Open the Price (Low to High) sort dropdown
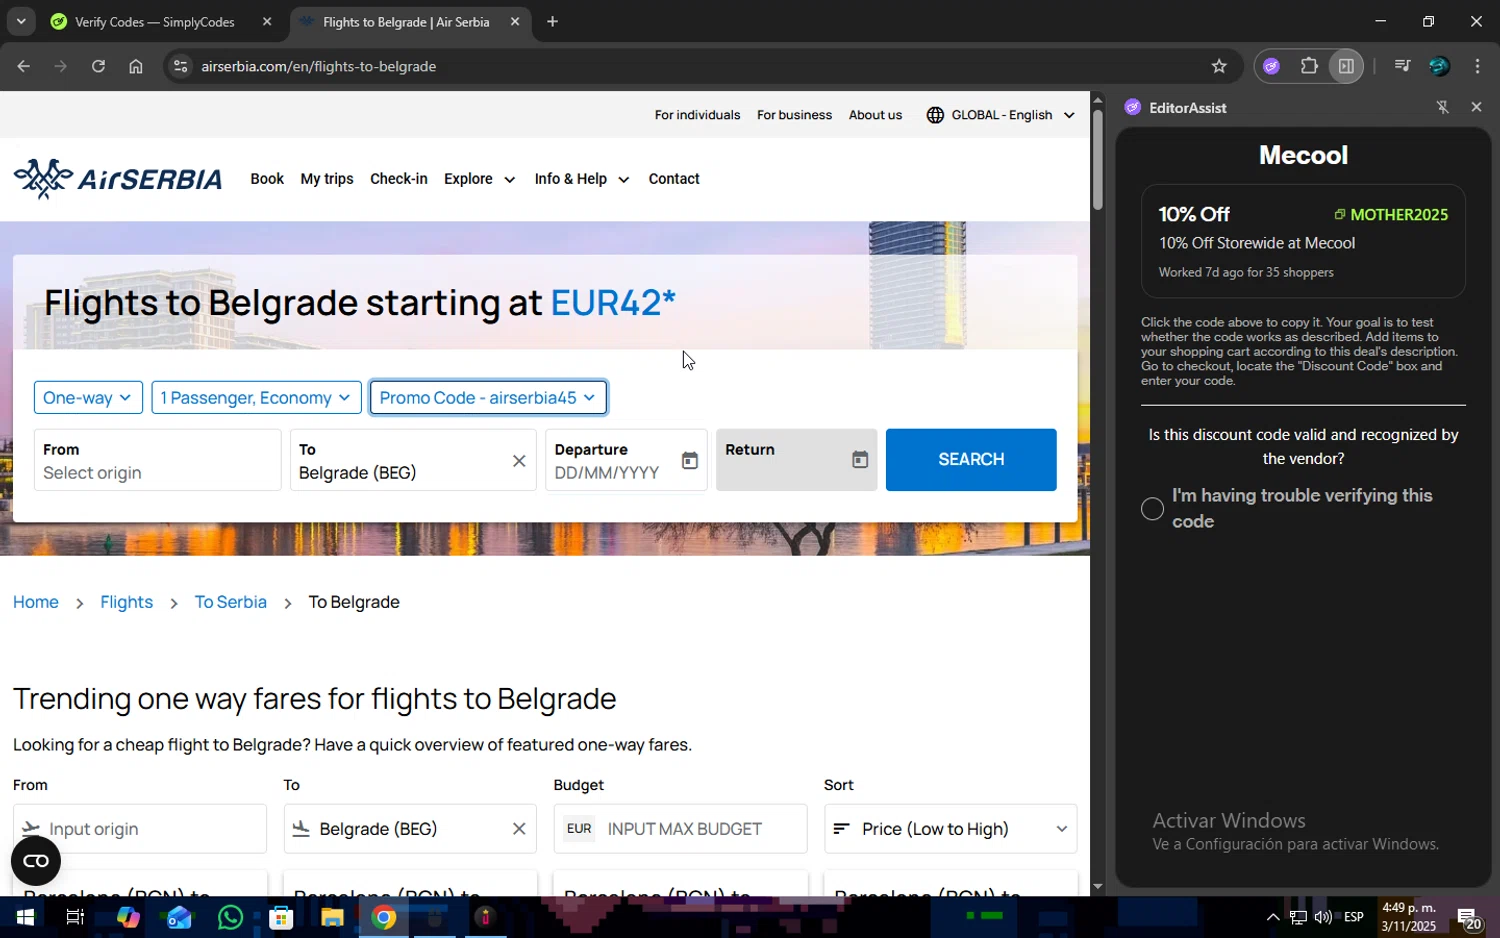Screen dimensions: 1500x938 tap(951, 829)
